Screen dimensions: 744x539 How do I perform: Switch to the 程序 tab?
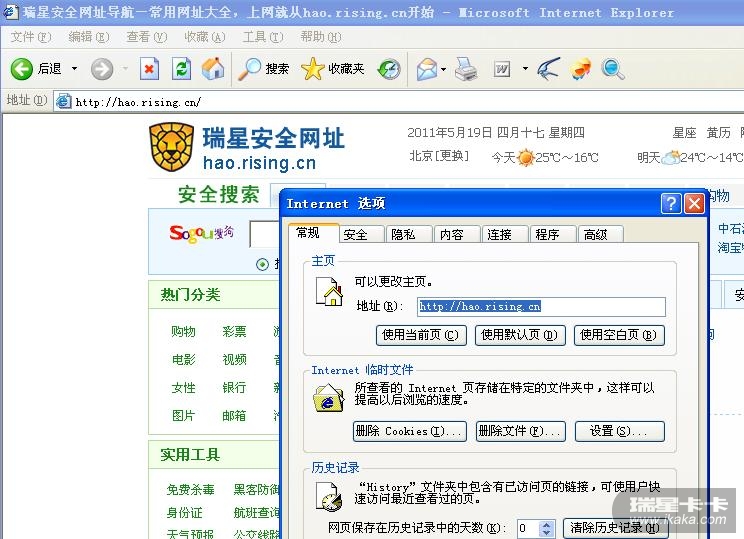(553, 234)
